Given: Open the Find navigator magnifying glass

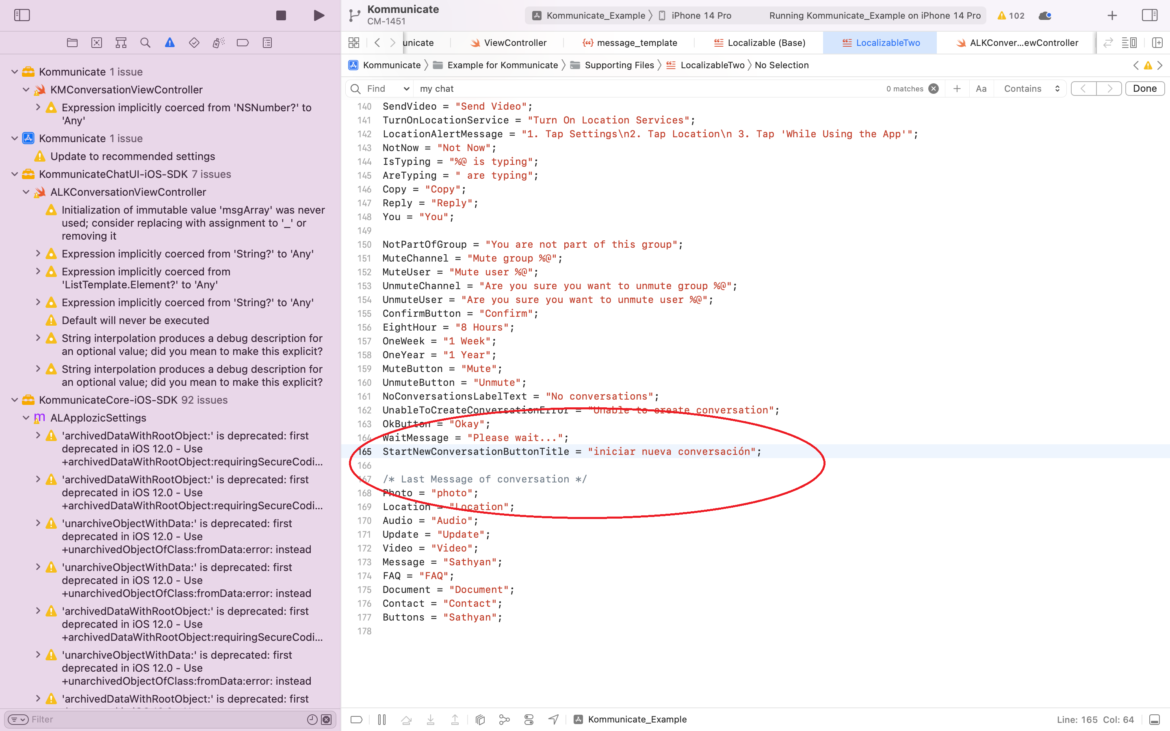Looking at the screenshot, I should [x=146, y=41].
